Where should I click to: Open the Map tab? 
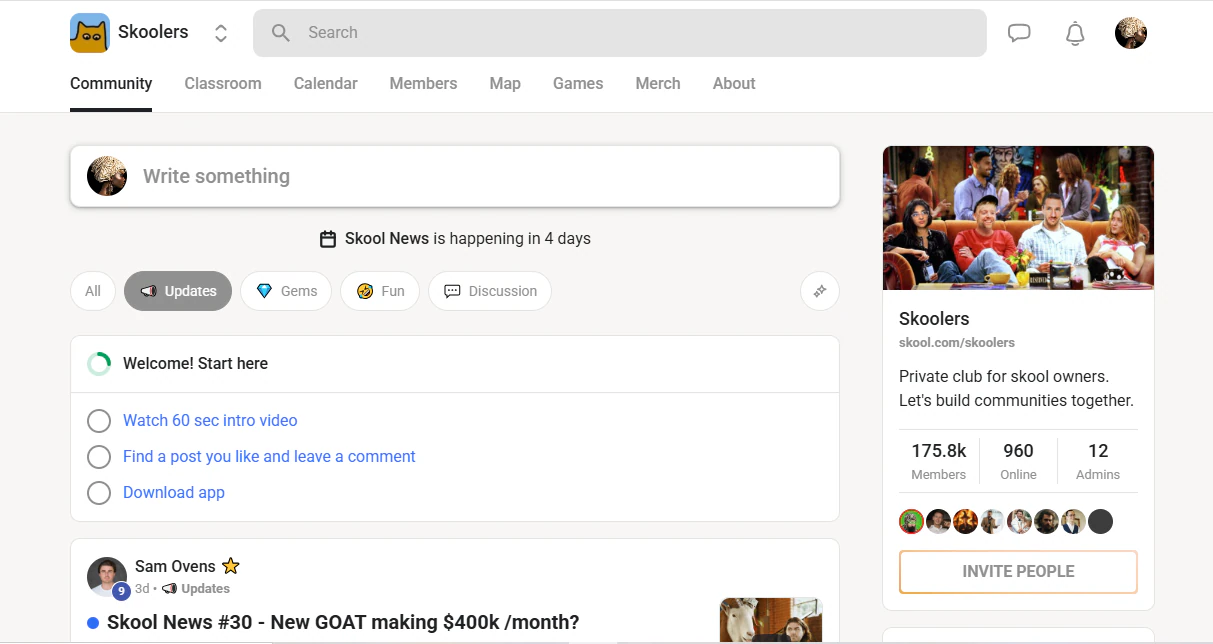505,84
